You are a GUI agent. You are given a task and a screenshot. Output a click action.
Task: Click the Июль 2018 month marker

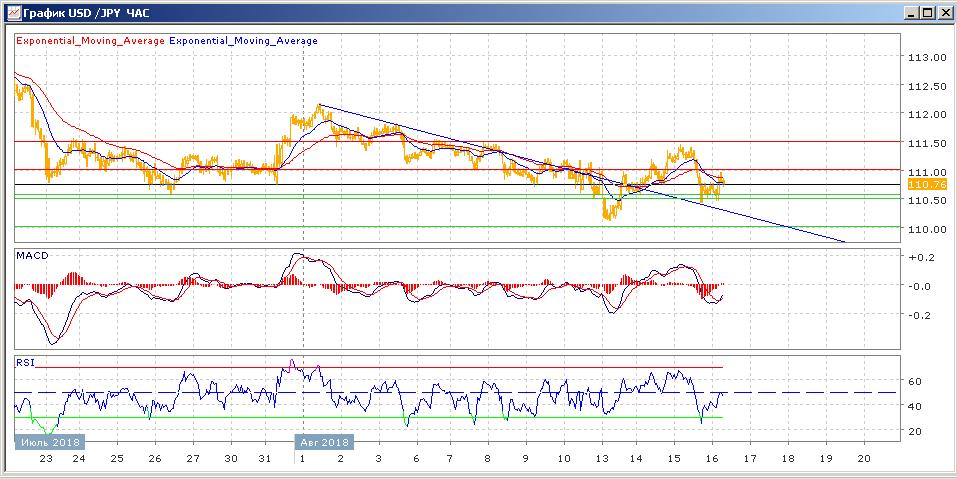click(x=49, y=442)
